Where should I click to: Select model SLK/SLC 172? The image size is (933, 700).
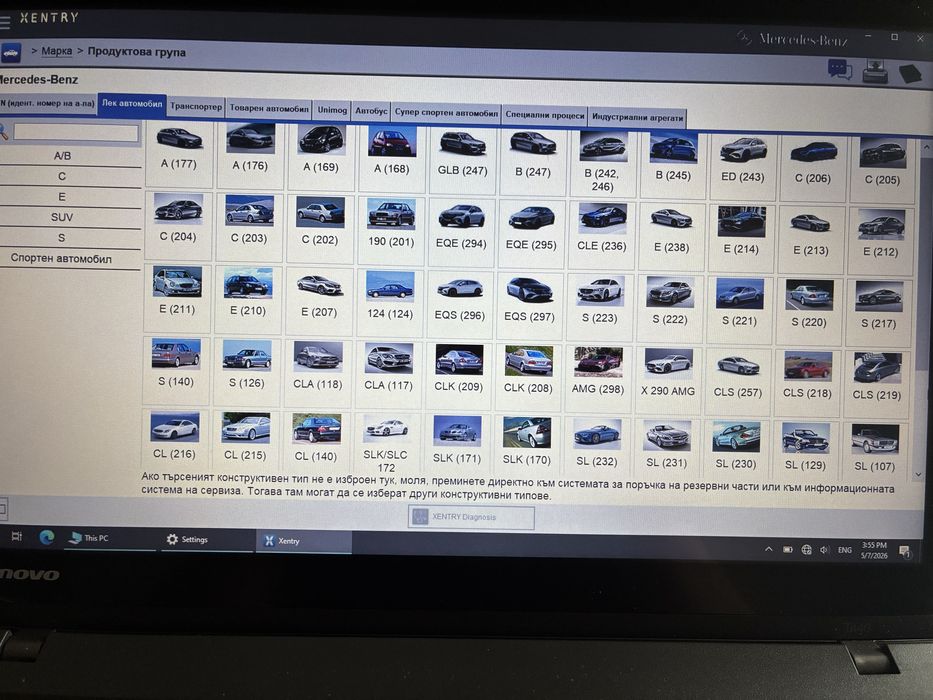pos(387,445)
